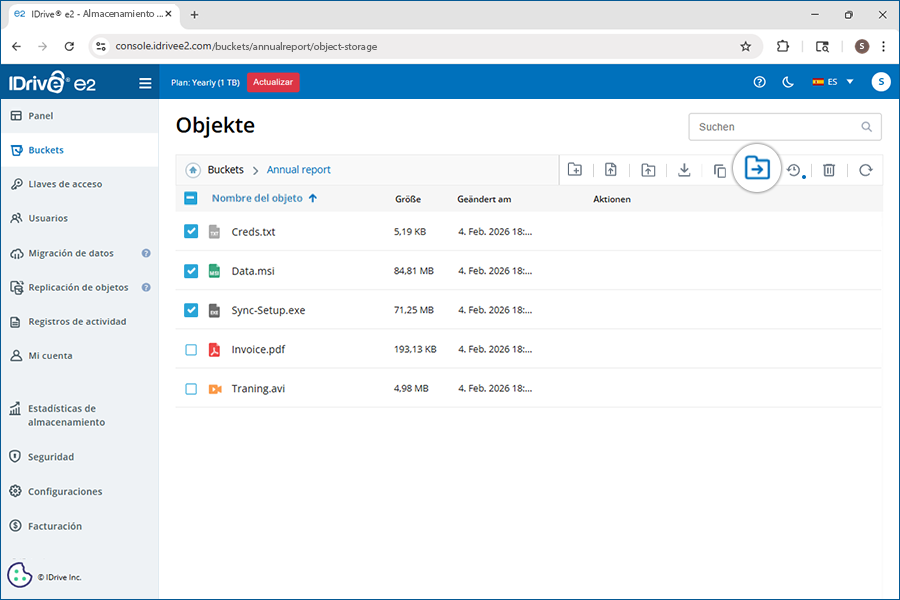Image resolution: width=900 pixels, height=600 pixels.
Task: Toggle dark mode moon icon
Action: pyautogui.click(x=788, y=82)
